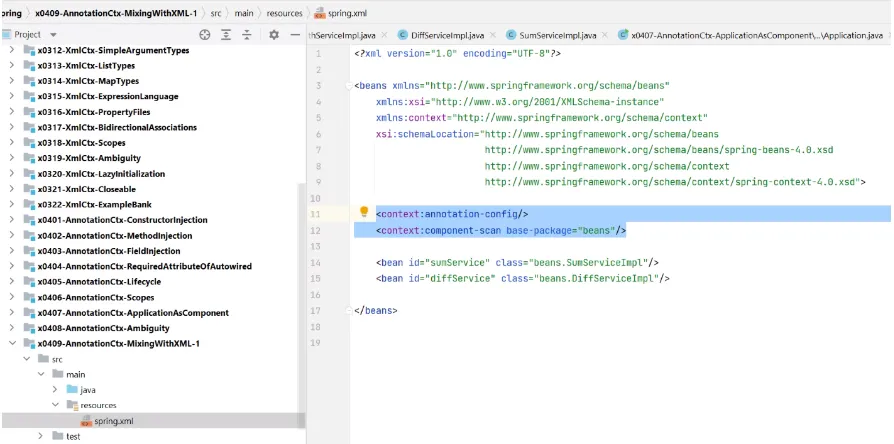Select x0314-XmlCtx-MapTypes in tree
The height and width of the screenshot is (444, 894).
(x=88, y=81)
